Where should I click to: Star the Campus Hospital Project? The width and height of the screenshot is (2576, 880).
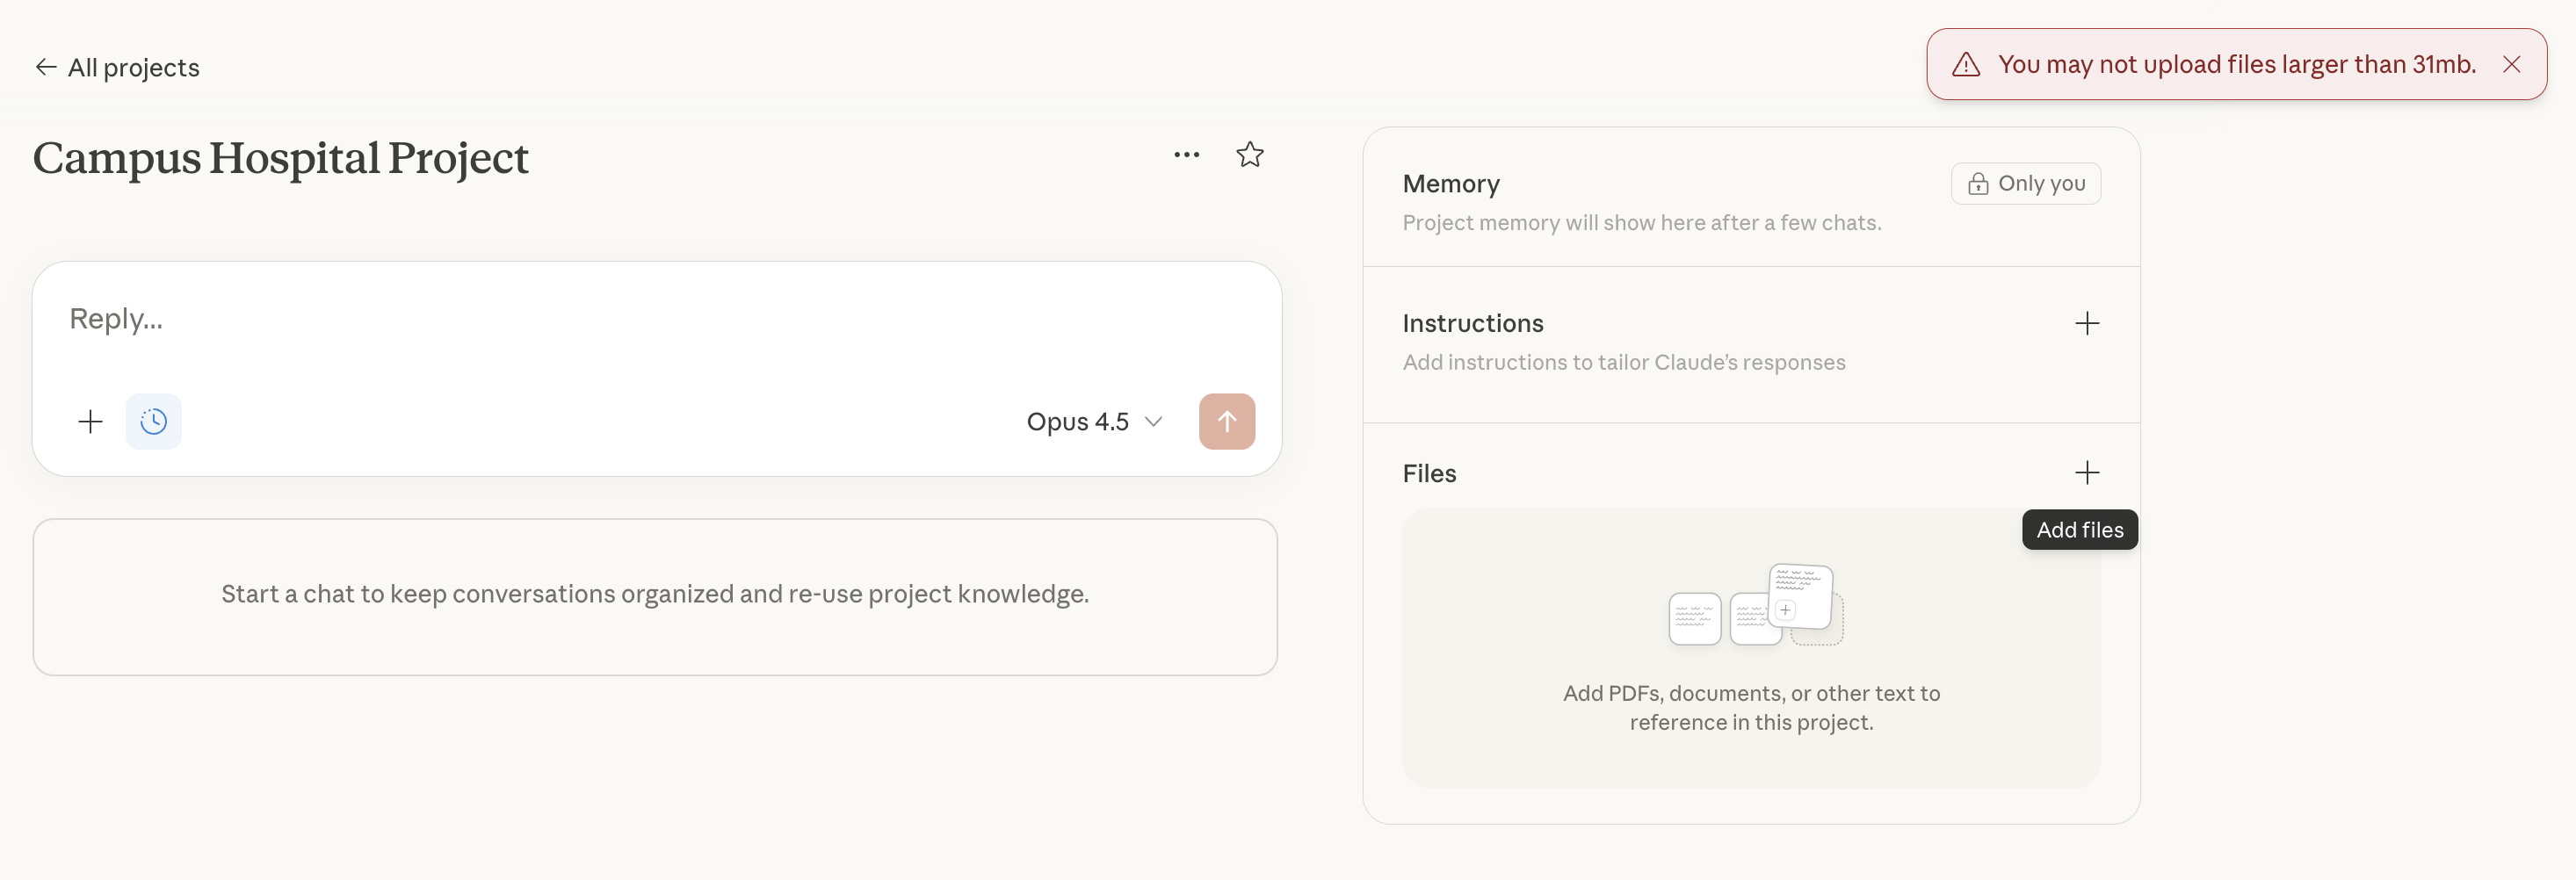pyautogui.click(x=1249, y=155)
